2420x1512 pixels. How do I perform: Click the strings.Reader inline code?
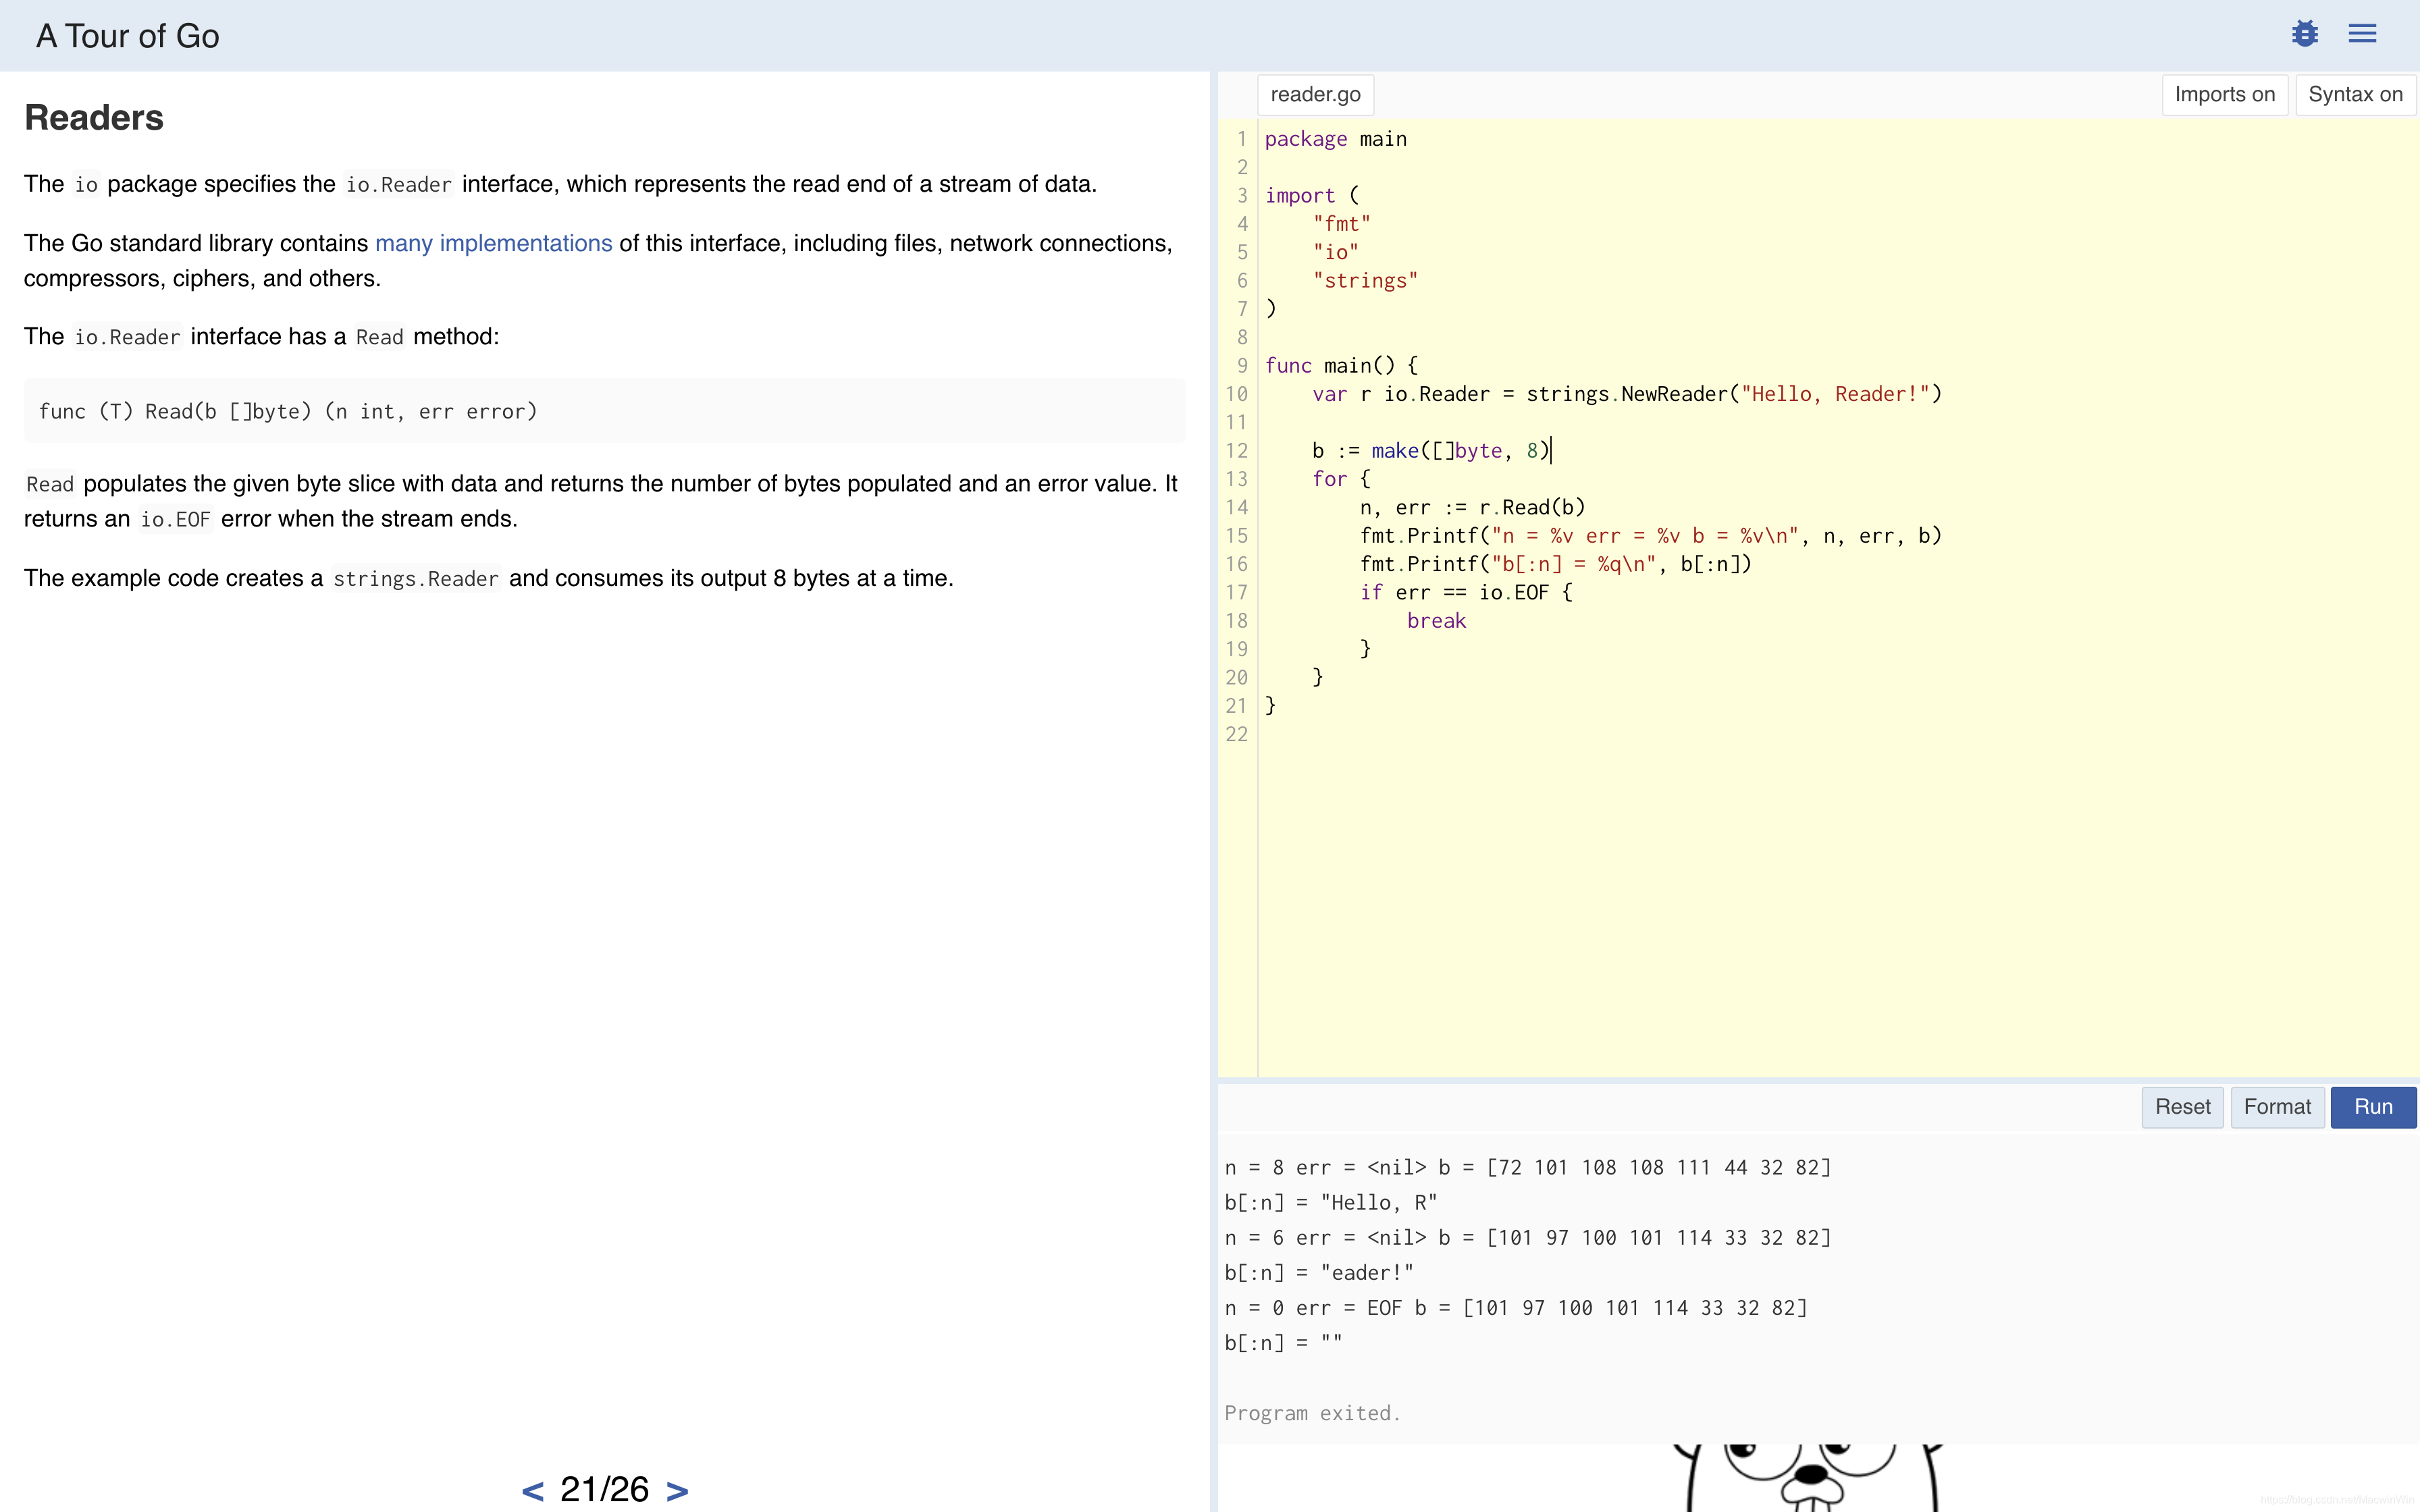[x=415, y=579]
